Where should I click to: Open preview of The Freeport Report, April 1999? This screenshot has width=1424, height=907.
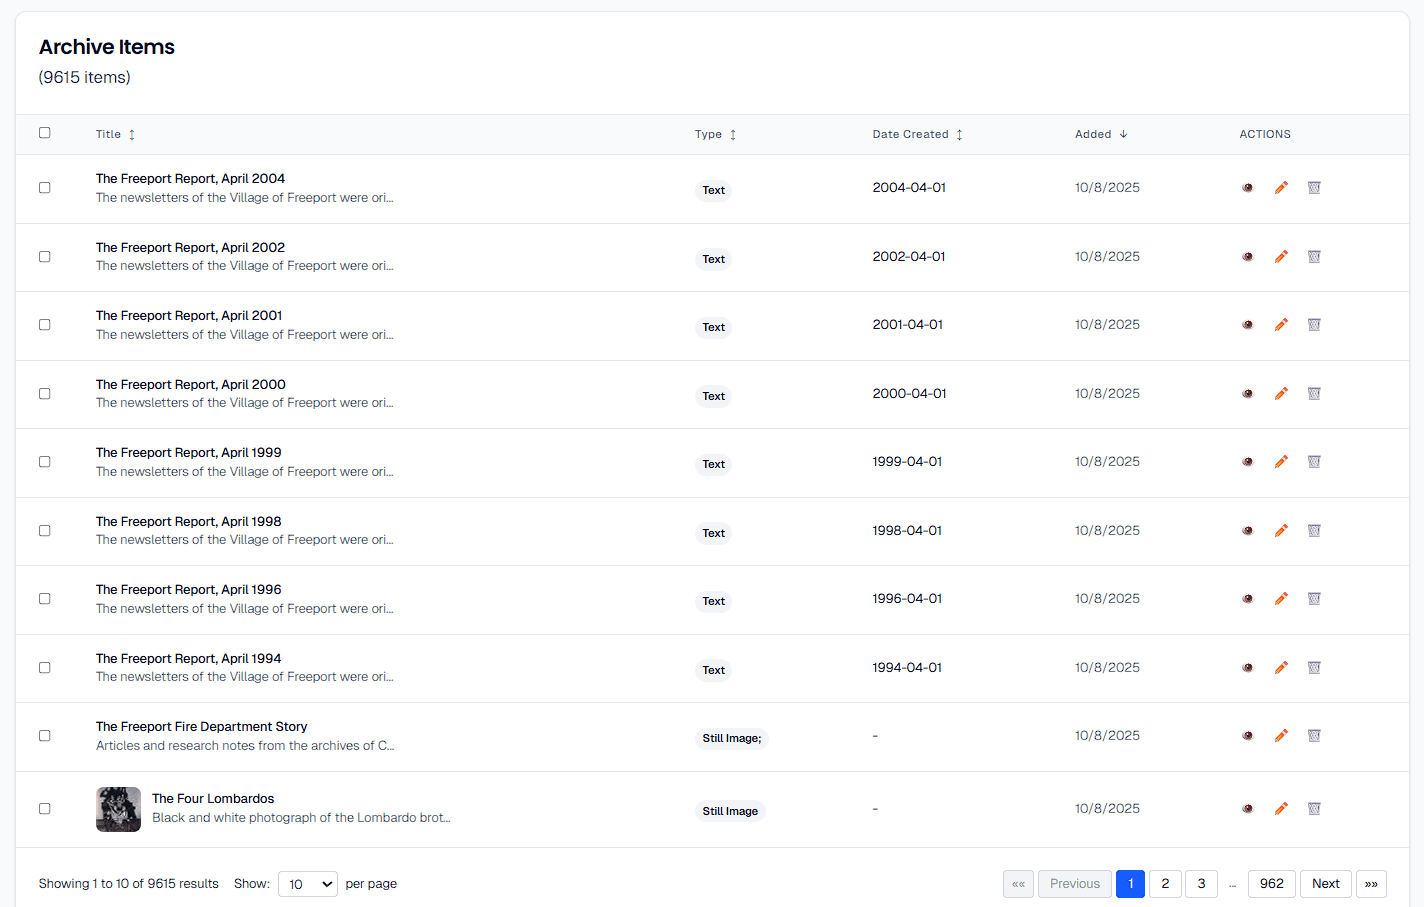(1247, 461)
